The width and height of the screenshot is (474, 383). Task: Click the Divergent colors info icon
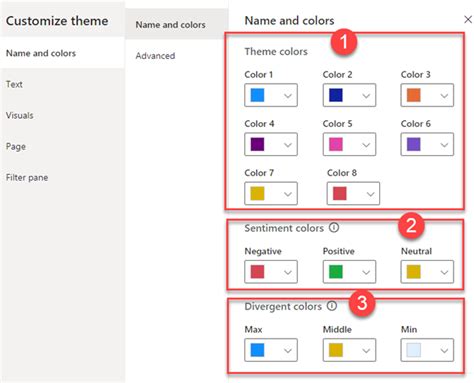click(332, 306)
